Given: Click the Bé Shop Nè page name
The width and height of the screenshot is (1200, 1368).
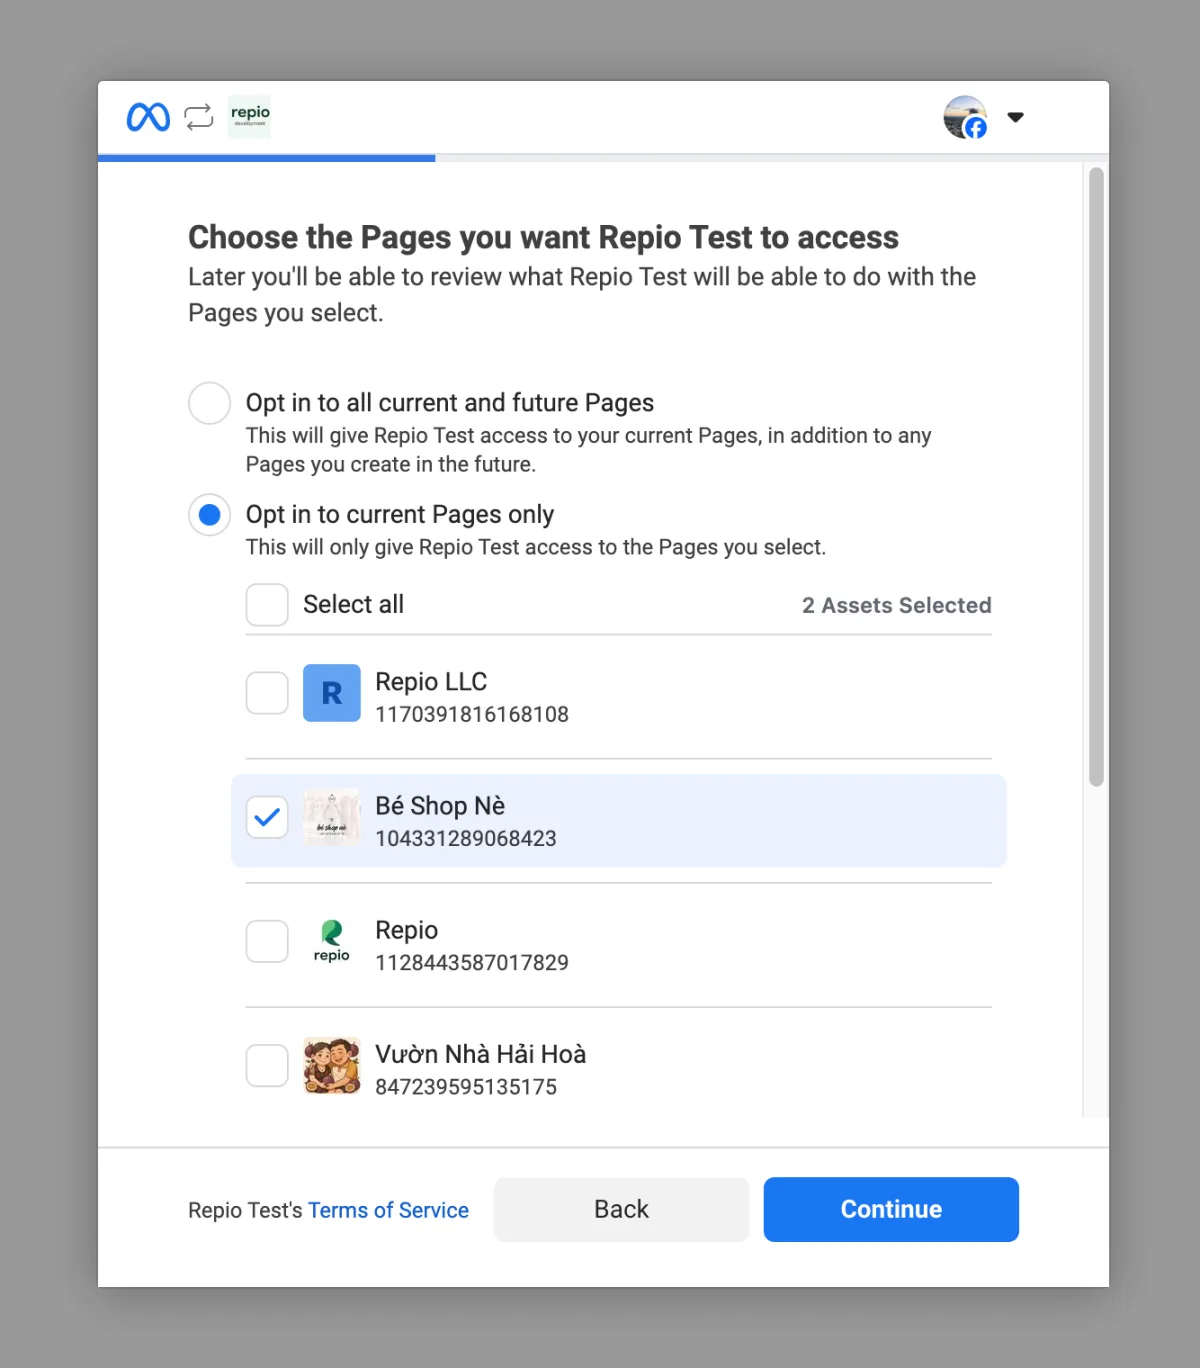Looking at the screenshot, I should point(440,806).
